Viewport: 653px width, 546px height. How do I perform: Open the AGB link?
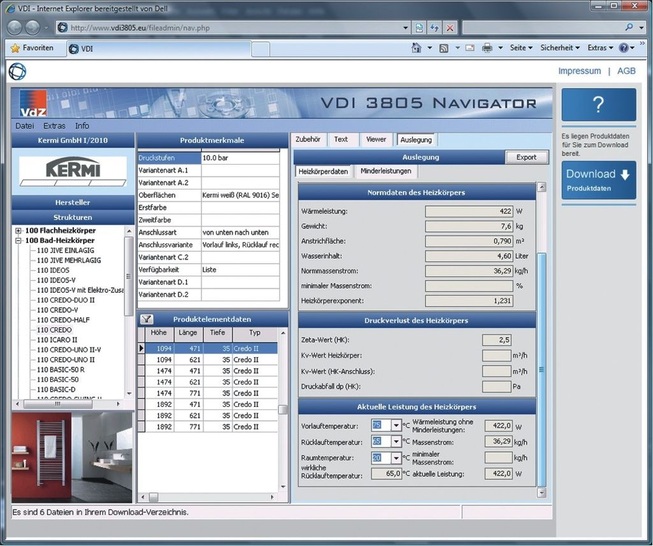626,71
